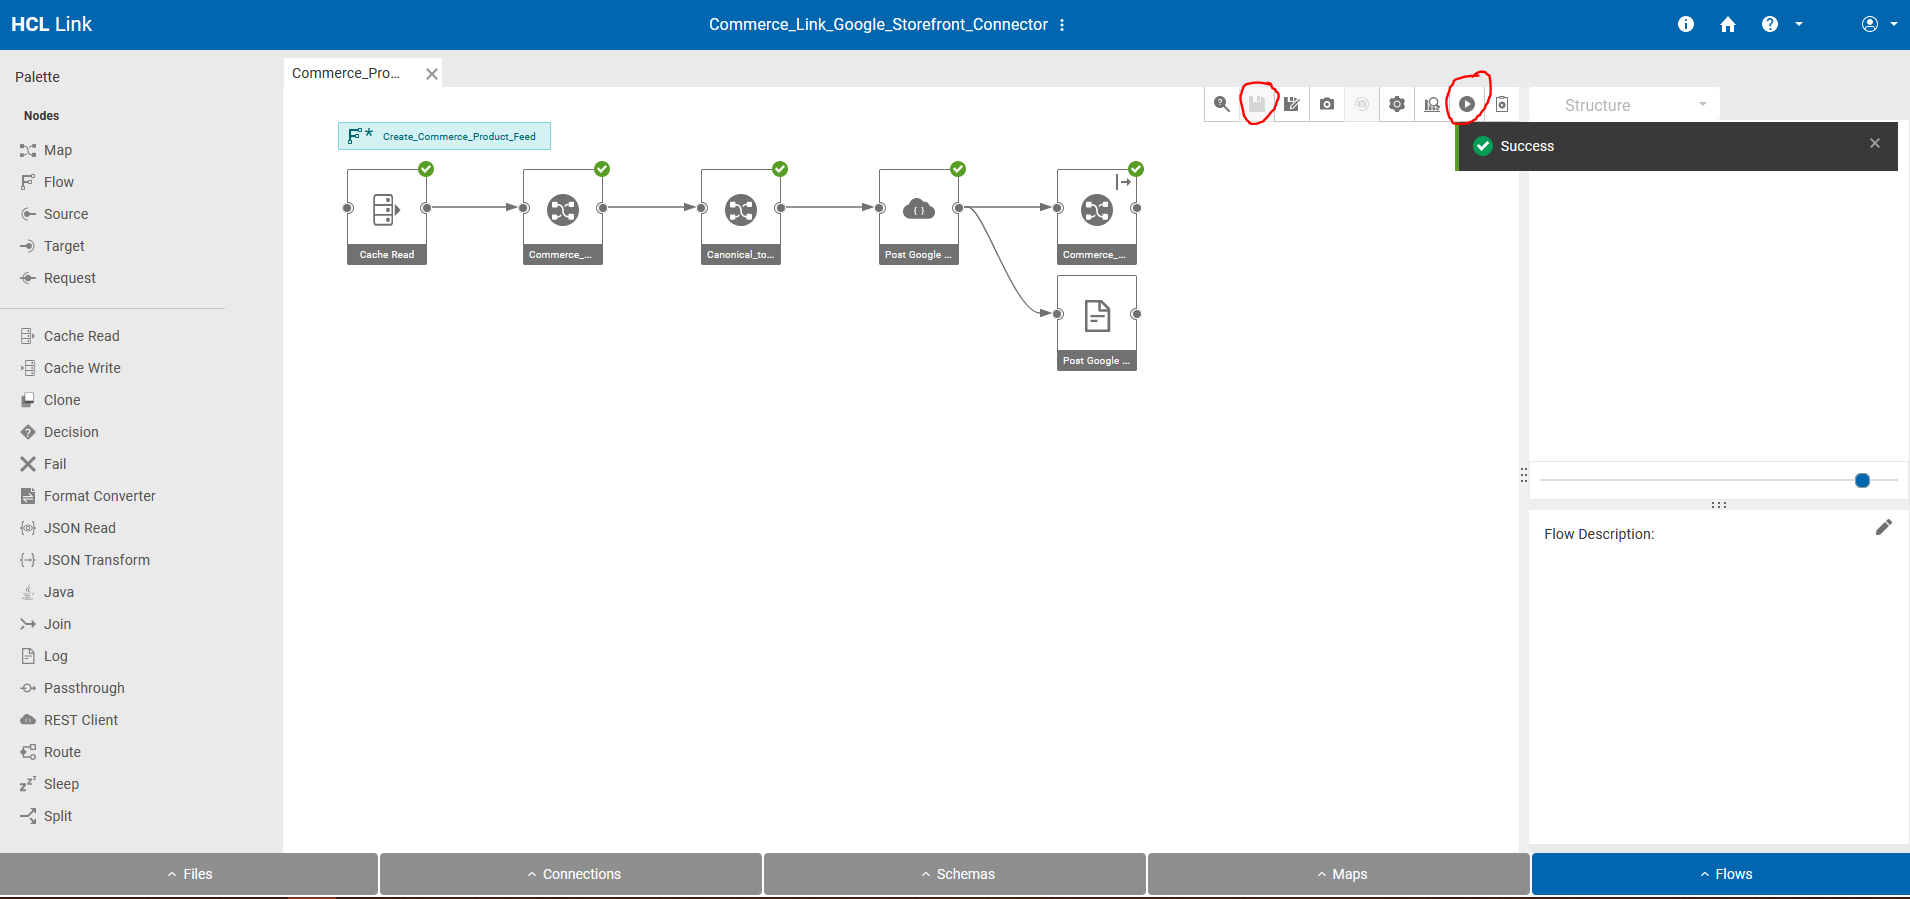Open the info icon in header
This screenshot has width=1910, height=899.
(x=1686, y=24)
